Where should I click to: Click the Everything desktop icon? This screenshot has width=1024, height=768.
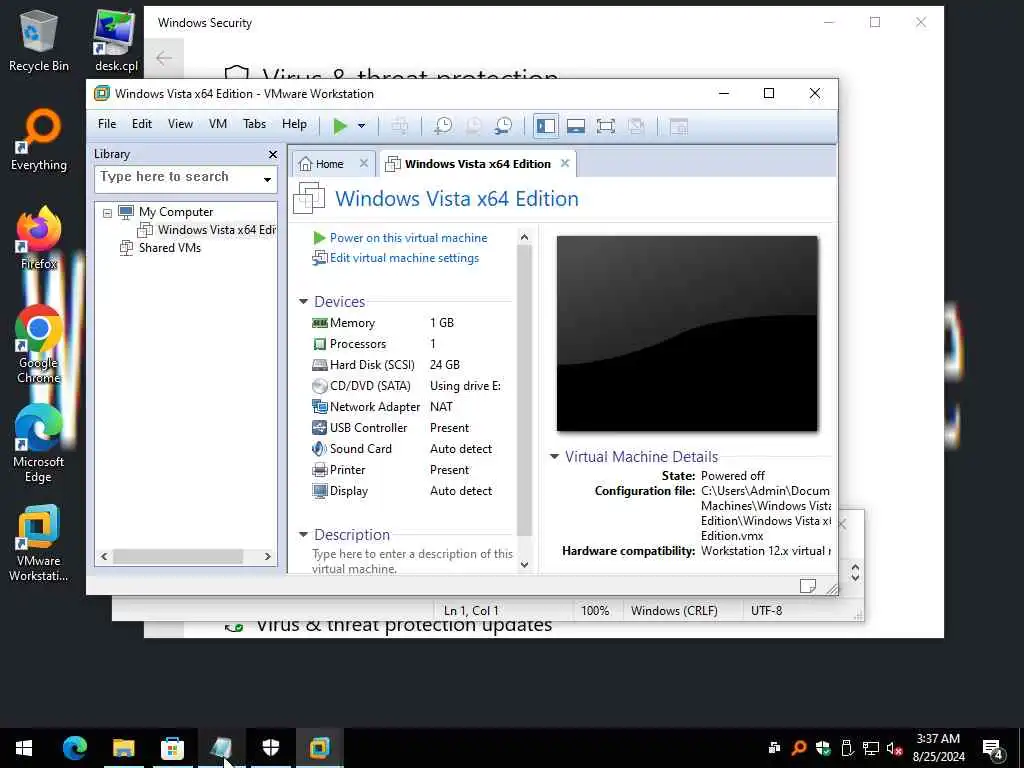click(39, 140)
